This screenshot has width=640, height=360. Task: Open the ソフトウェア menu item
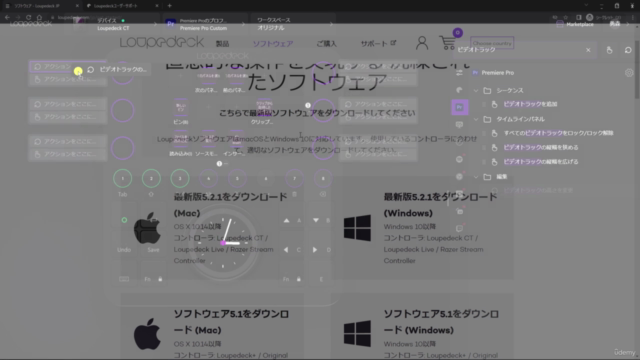click(273, 44)
